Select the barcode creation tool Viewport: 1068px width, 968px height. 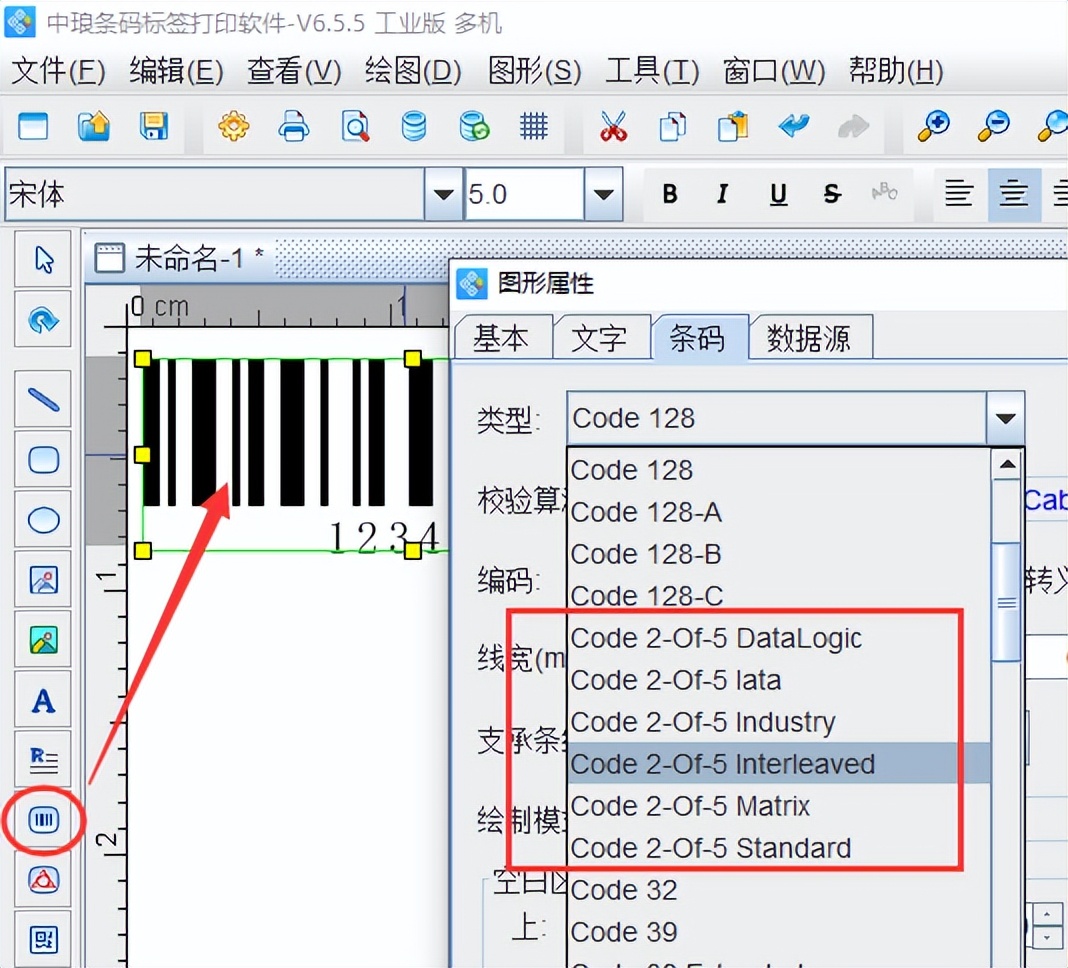click(x=42, y=818)
